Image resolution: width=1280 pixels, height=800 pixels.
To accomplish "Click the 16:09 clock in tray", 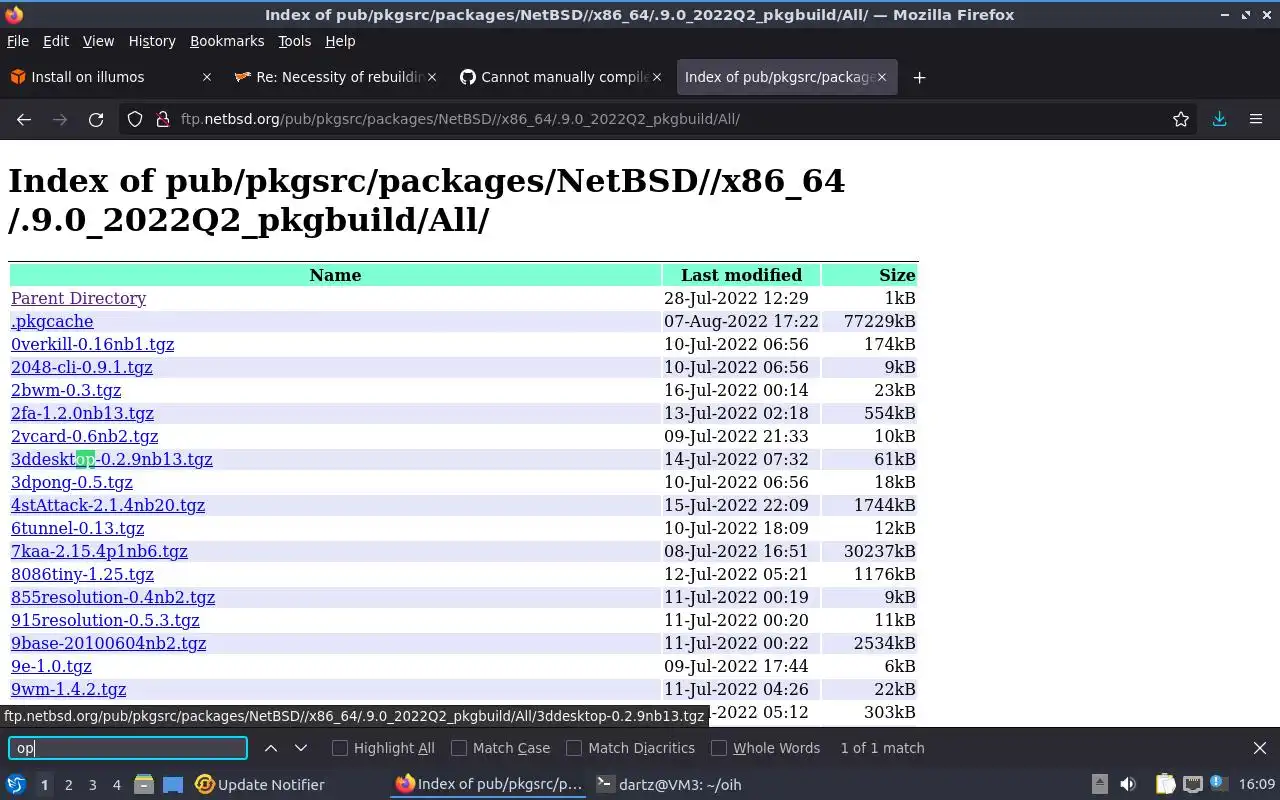I will 1257,785.
